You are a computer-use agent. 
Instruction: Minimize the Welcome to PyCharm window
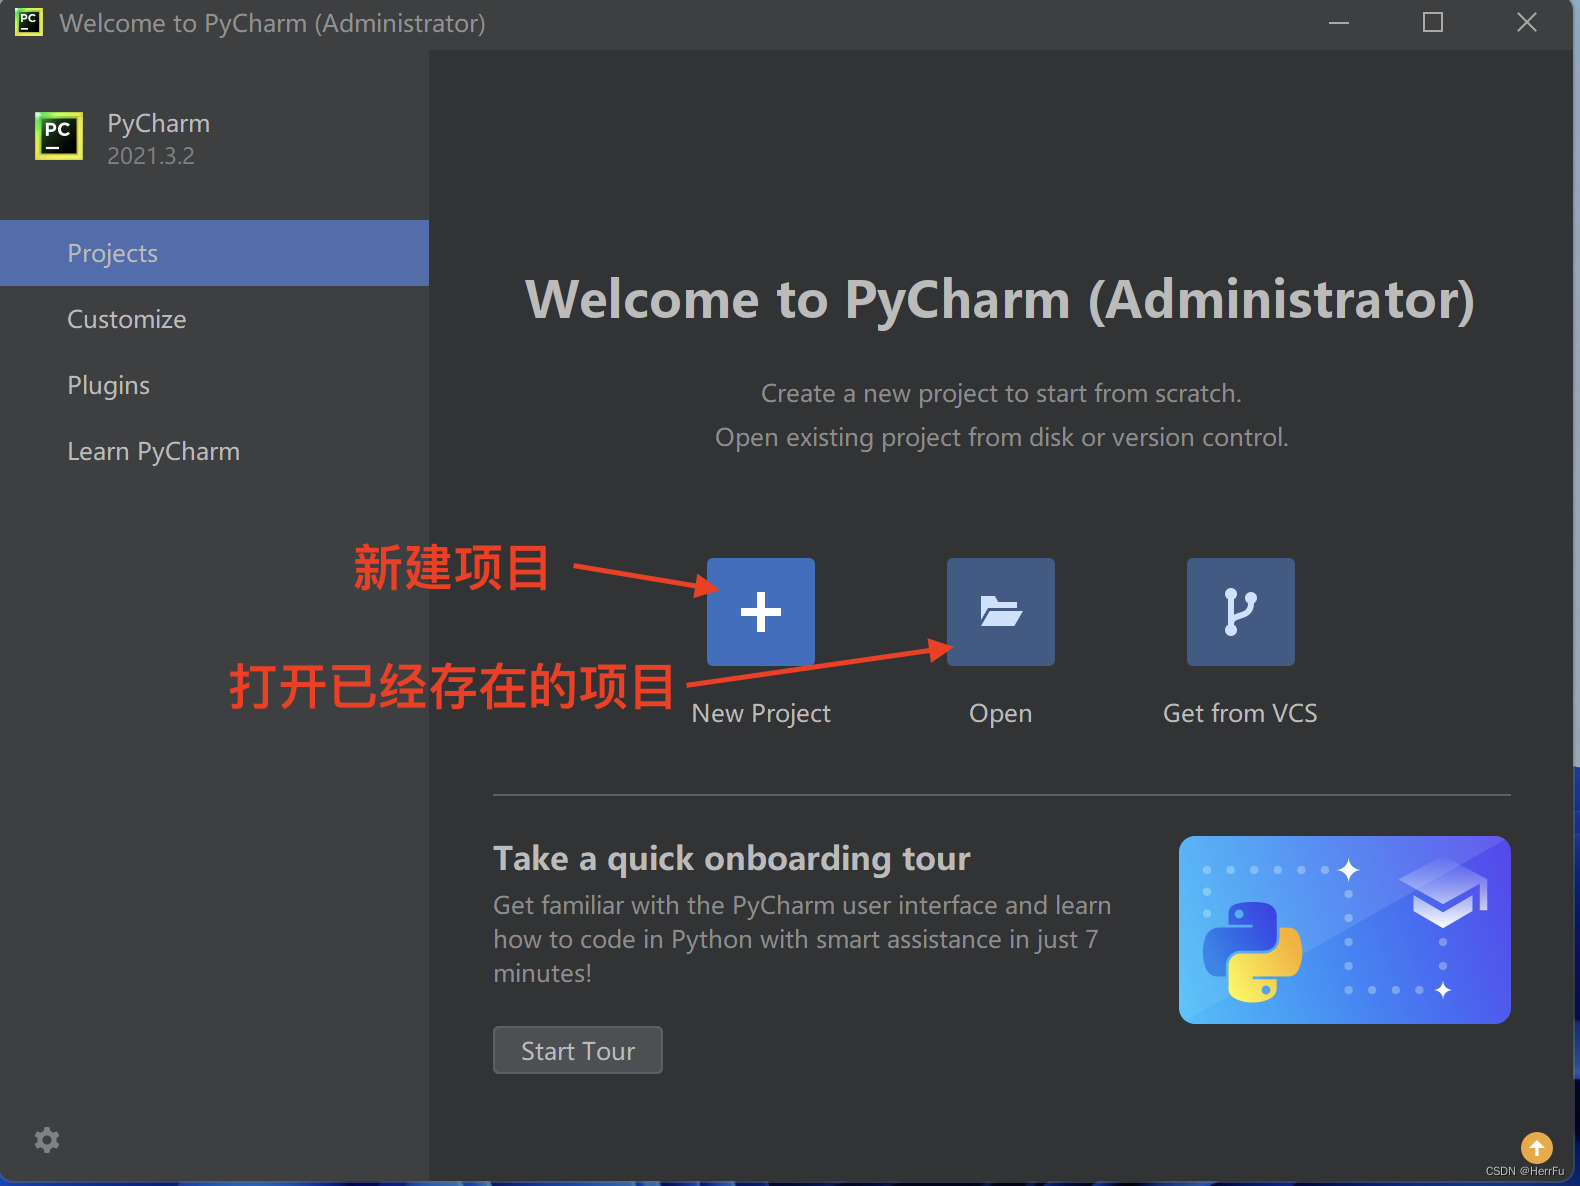pos(1339,23)
